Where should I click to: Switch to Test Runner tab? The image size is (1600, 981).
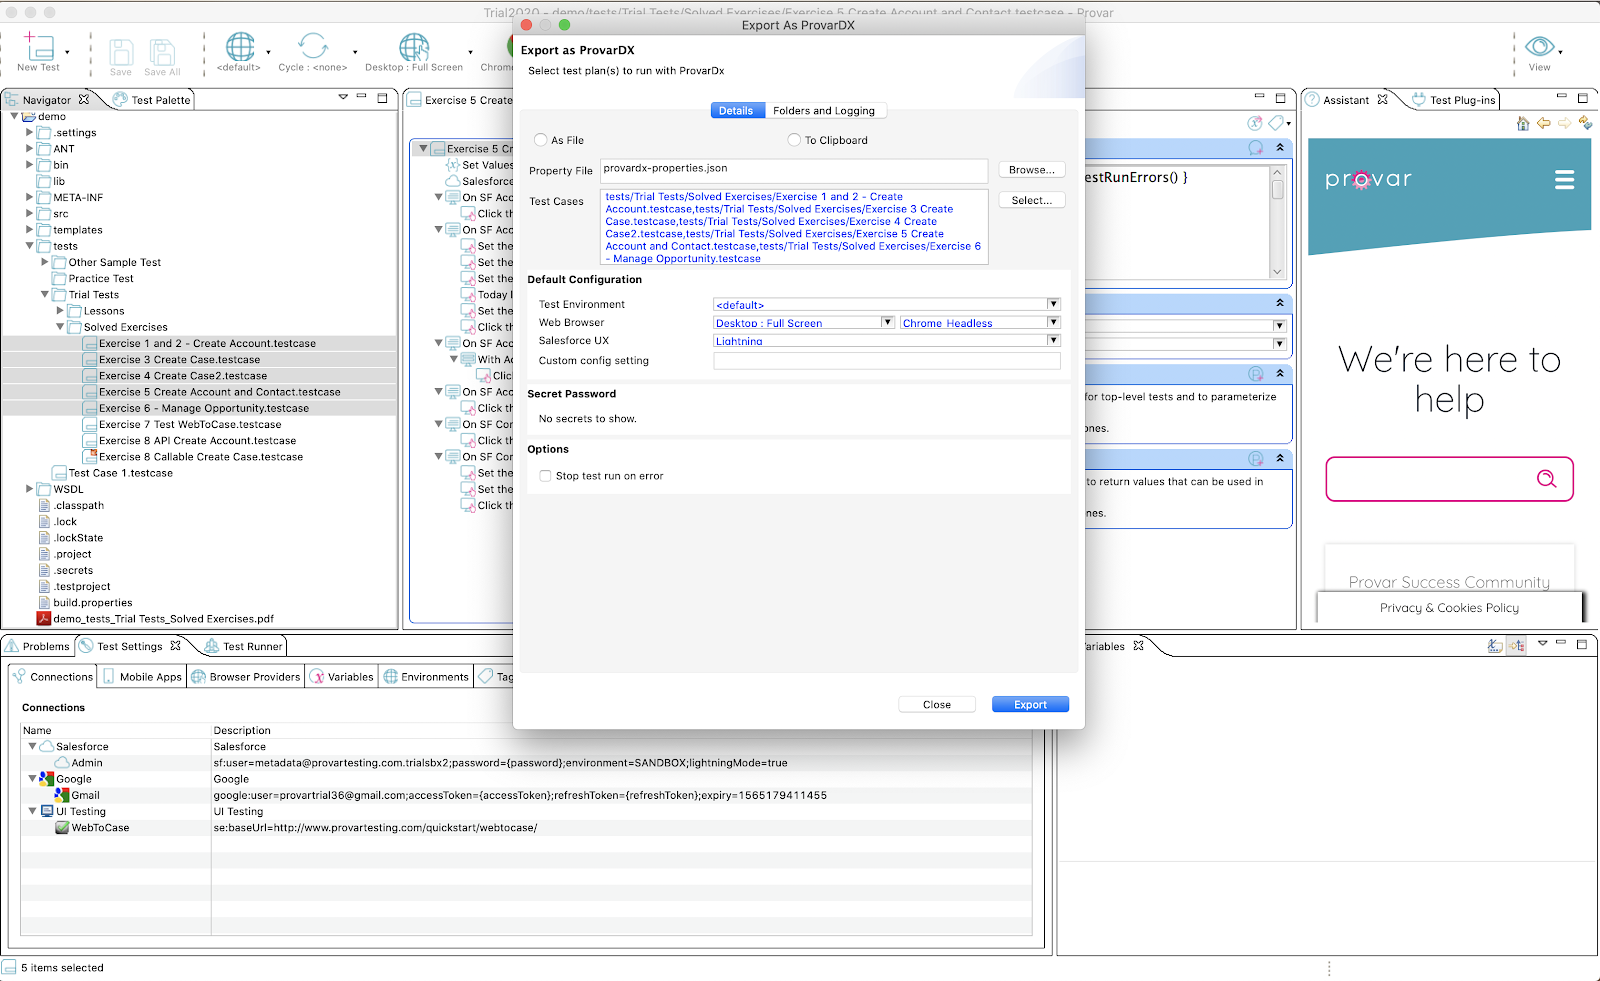click(x=243, y=646)
